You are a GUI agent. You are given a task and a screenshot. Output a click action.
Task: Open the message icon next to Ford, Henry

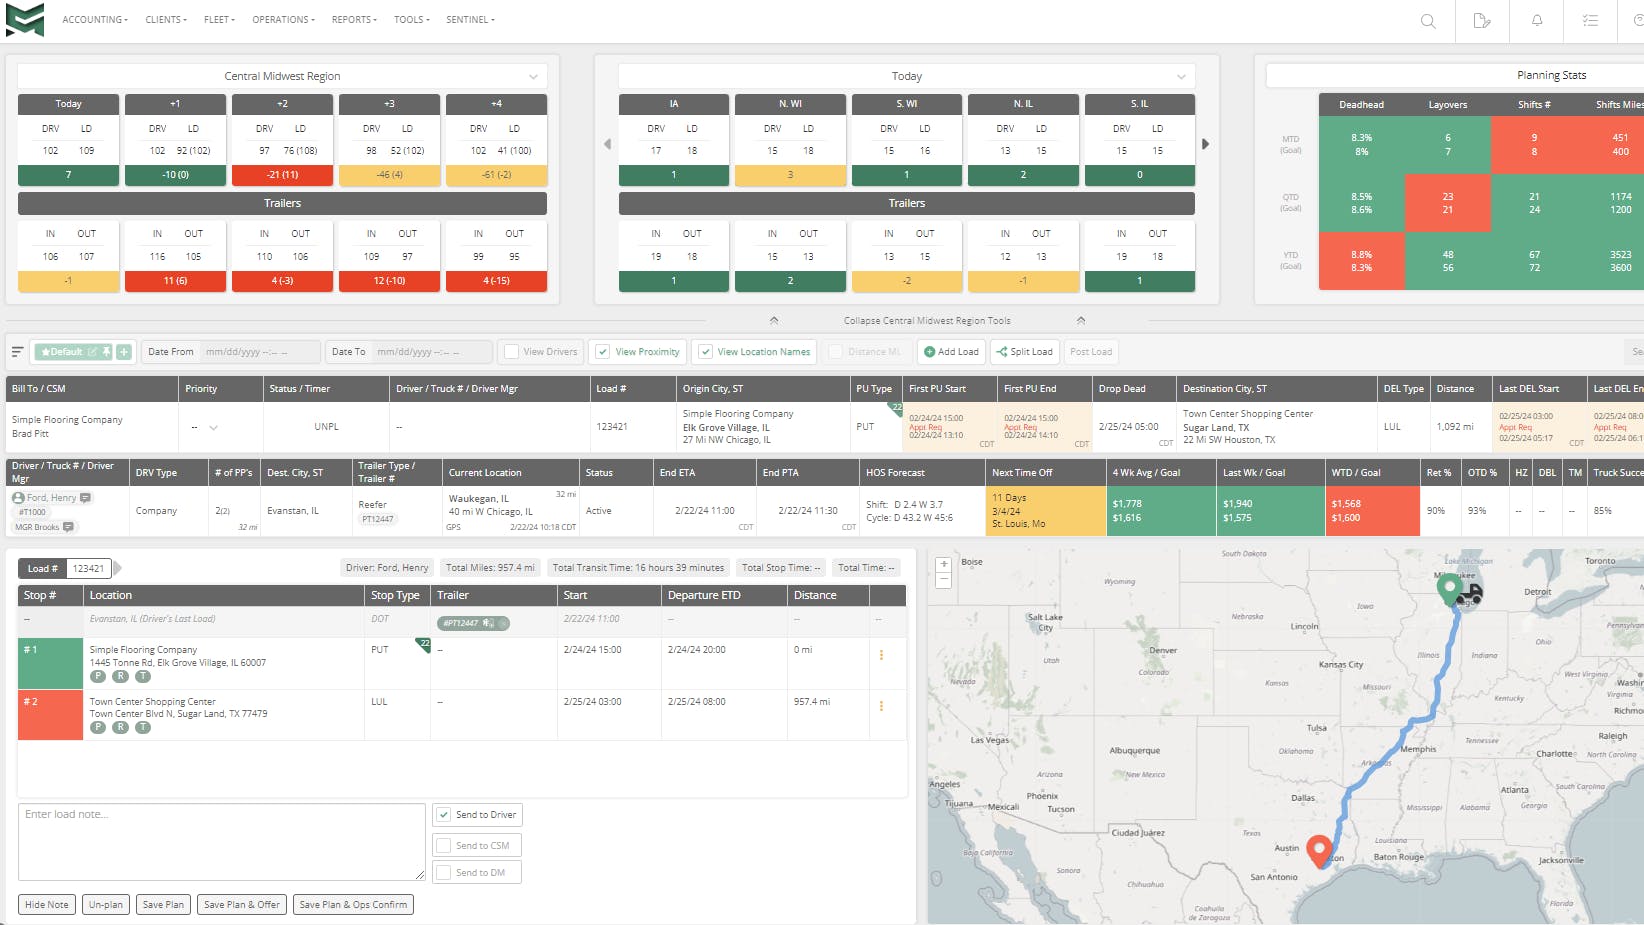click(x=84, y=497)
